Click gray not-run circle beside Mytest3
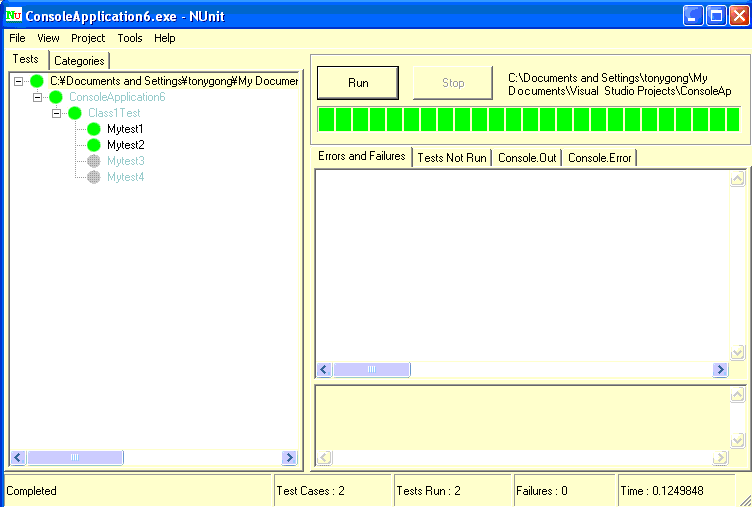Screen dimensions: 752x507 [94, 161]
